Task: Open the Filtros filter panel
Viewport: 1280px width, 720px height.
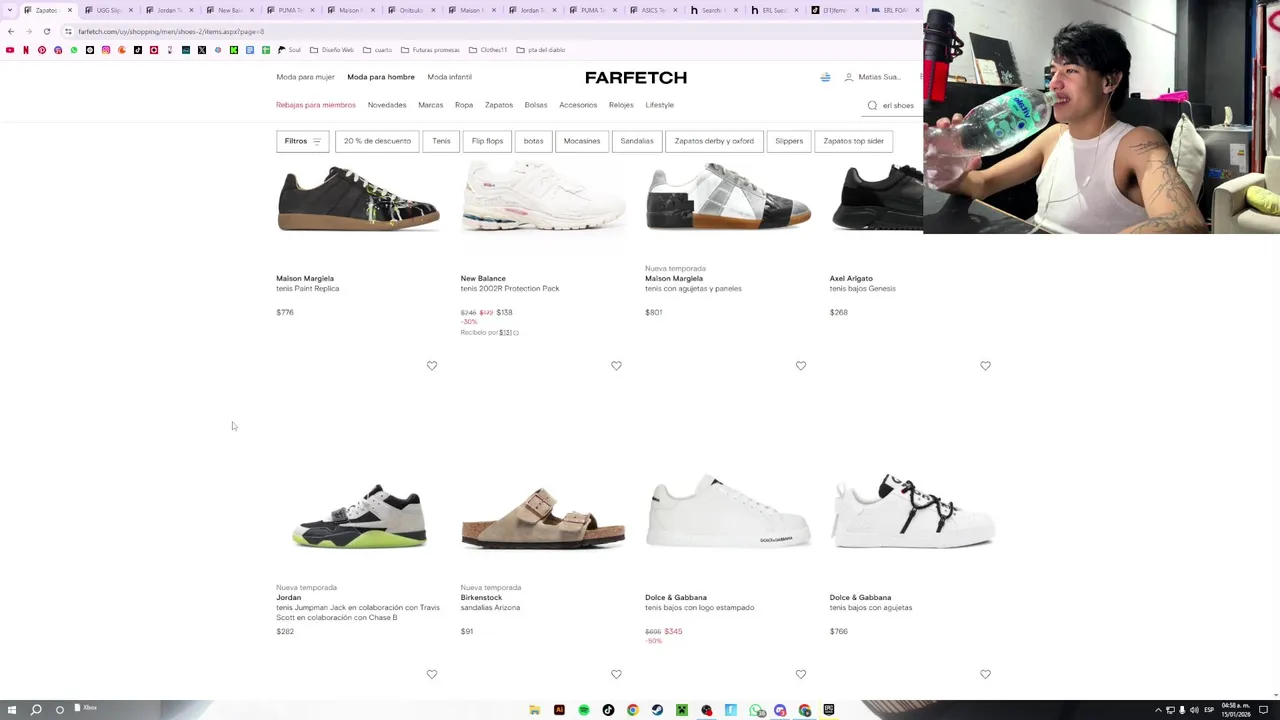Action: [x=302, y=141]
